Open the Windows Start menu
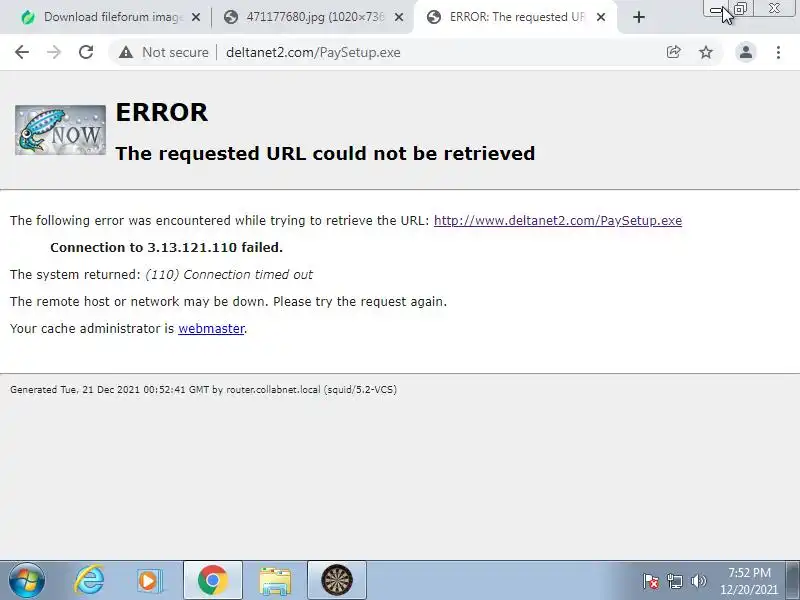Screen dimensions: 800x600 coord(26,580)
